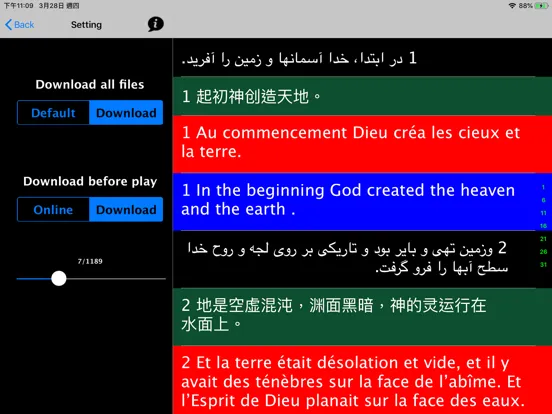The height and width of the screenshot is (414, 552).
Task: Click the '7/1189' progress counter label
Action: tap(90, 261)
